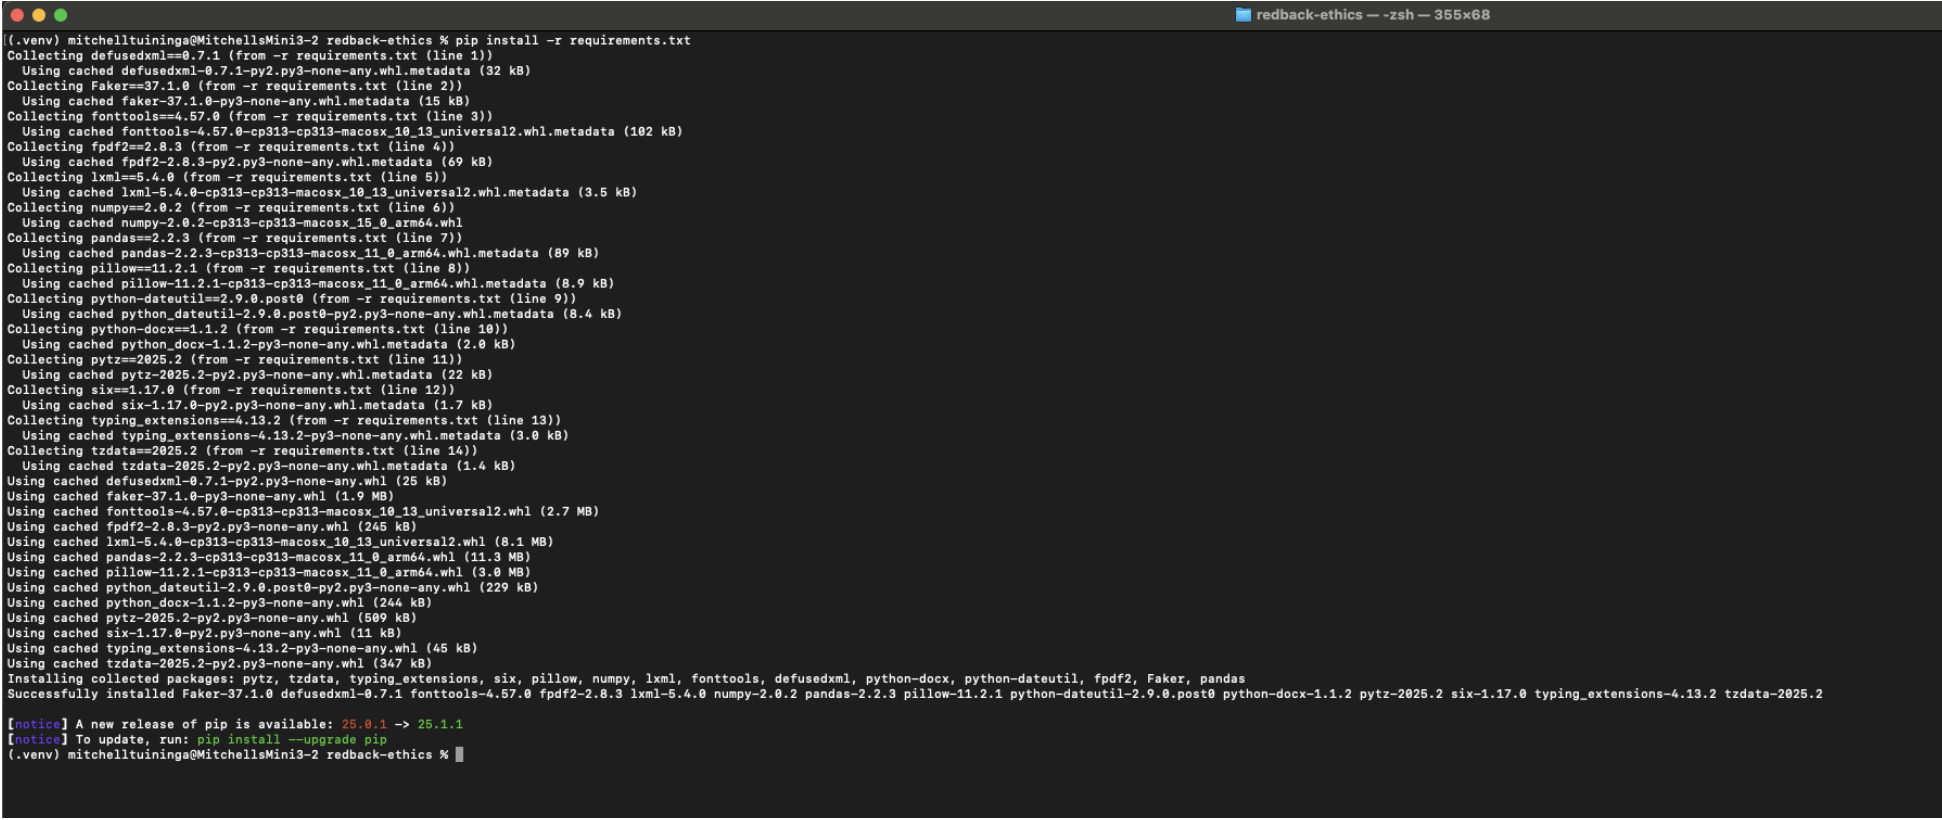Click the 'Collecting tzdata==2025.2' line

[x=242, y=451]
